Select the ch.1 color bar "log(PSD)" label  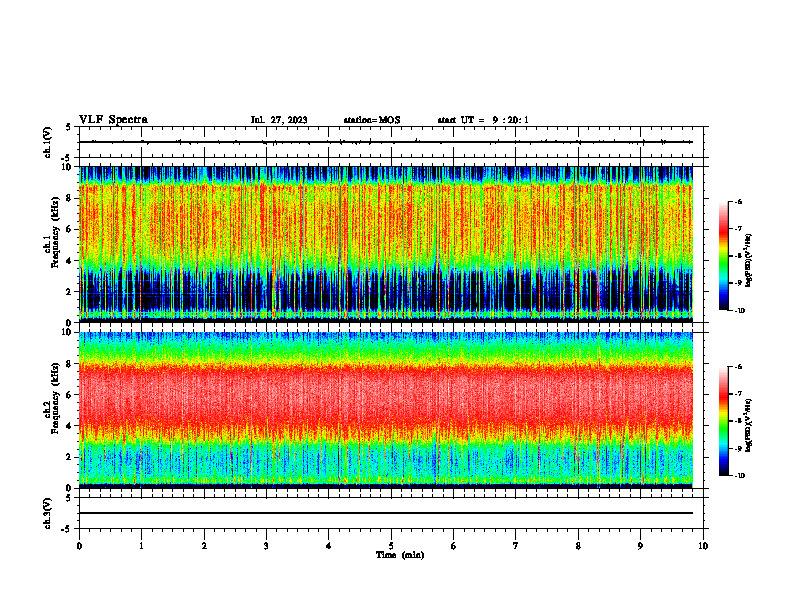749,261
